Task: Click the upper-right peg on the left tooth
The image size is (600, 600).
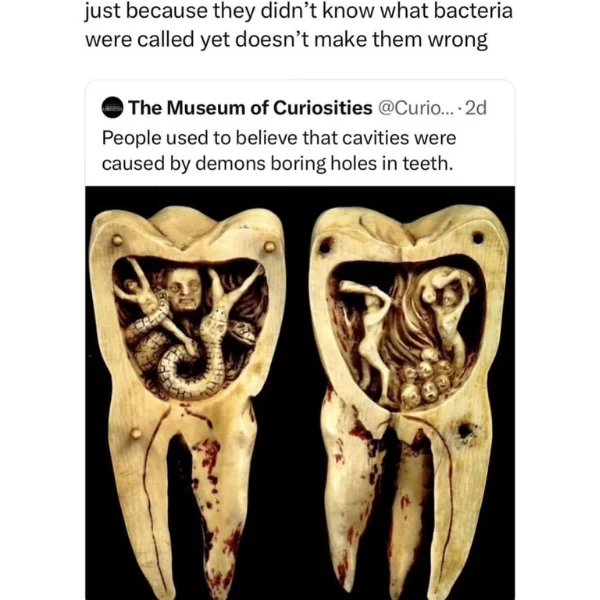Action: [x=269, y=246]
